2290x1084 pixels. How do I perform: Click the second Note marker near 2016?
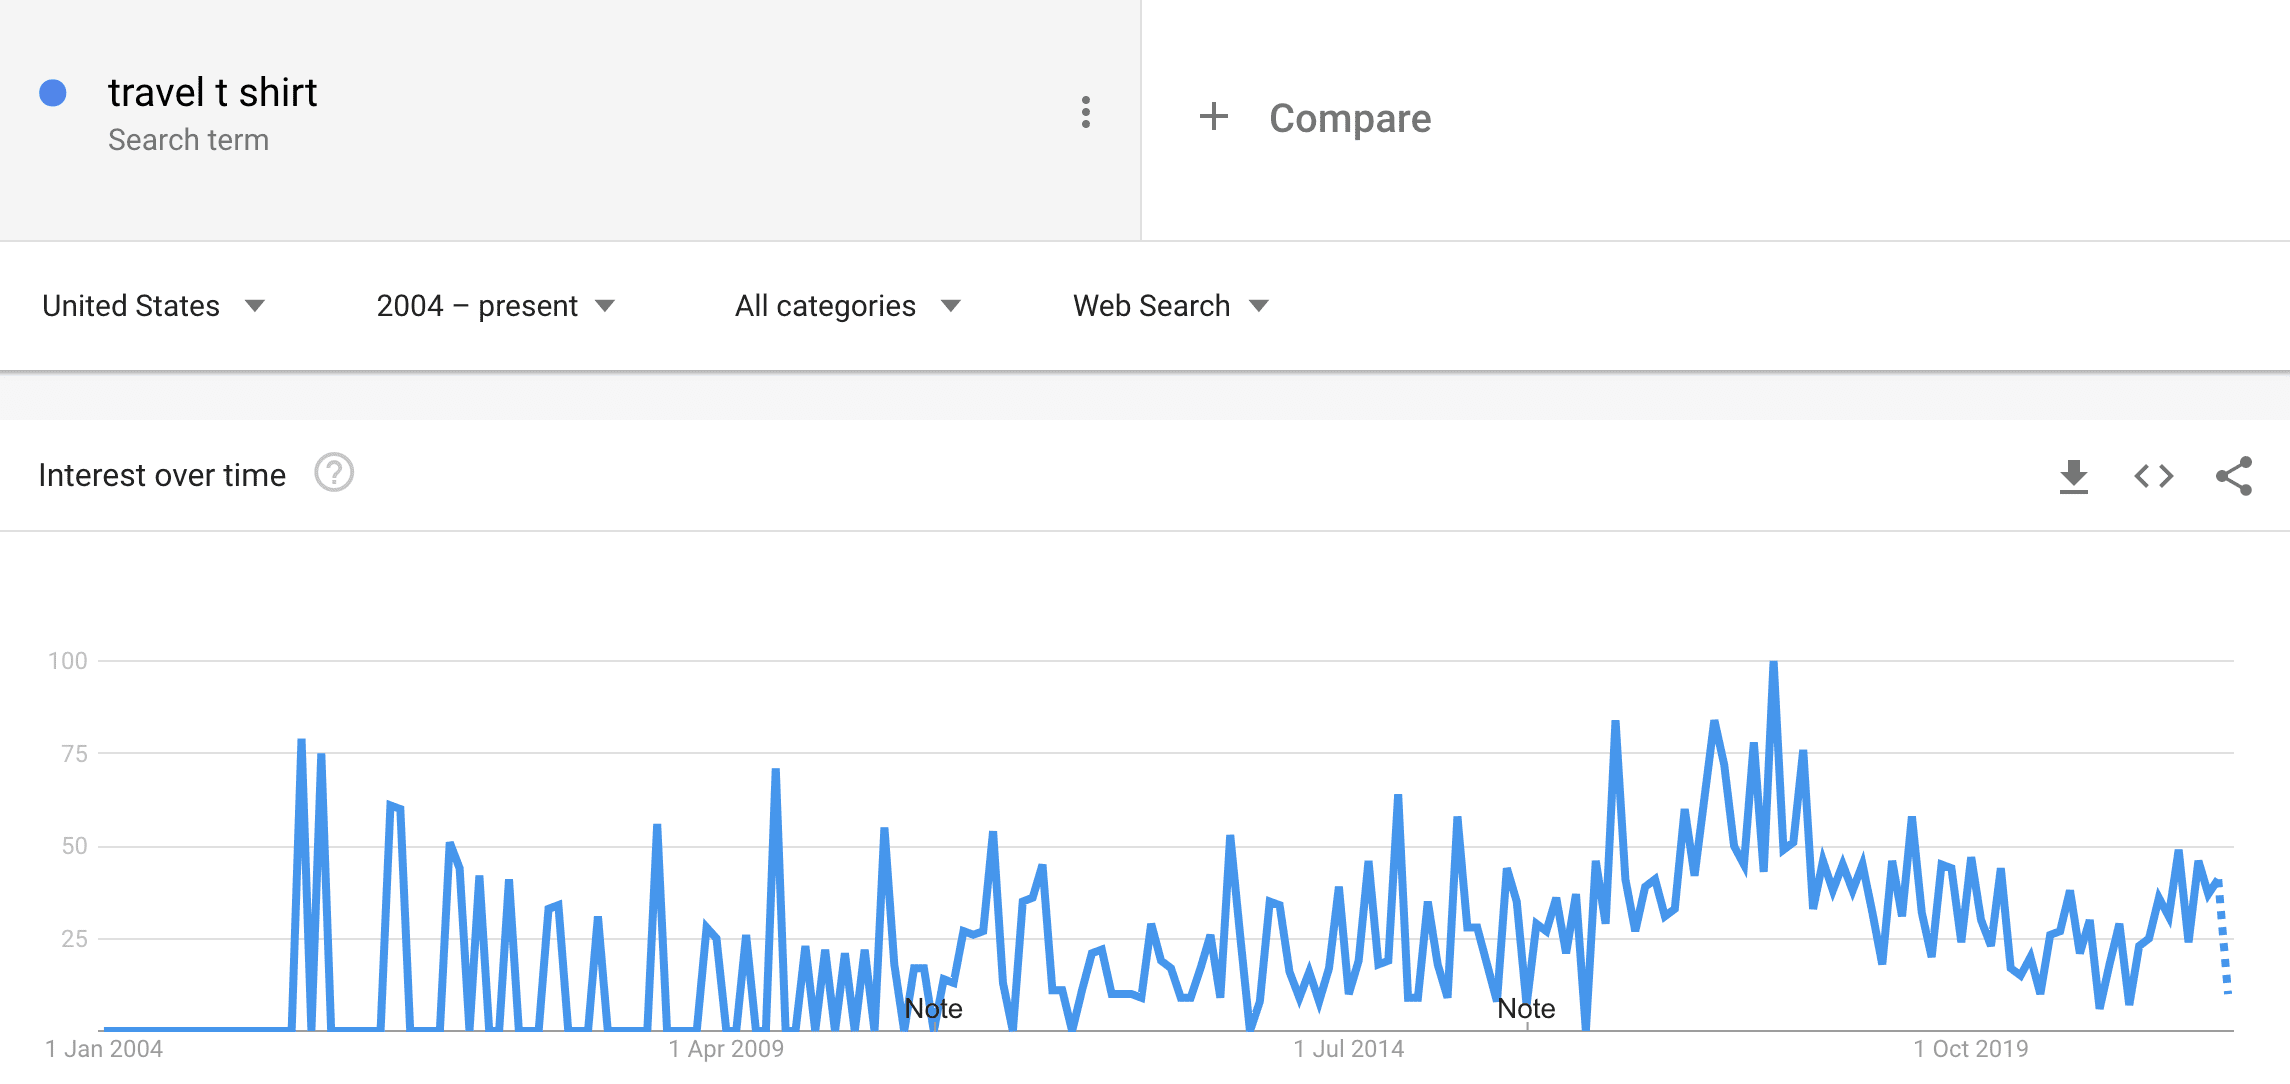tap(1526, 1008)
